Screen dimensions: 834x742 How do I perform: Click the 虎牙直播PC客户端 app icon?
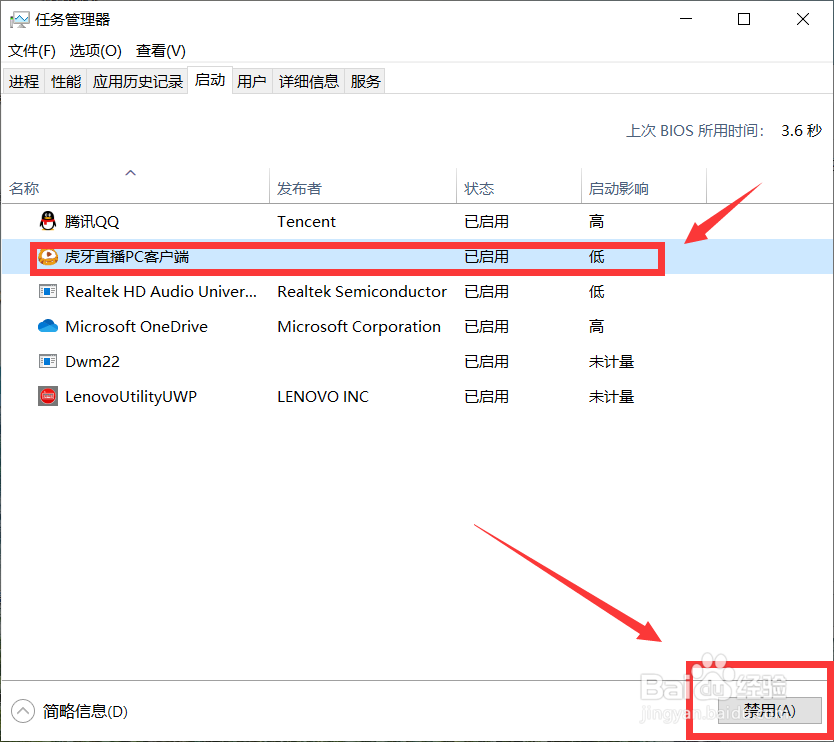48,257
